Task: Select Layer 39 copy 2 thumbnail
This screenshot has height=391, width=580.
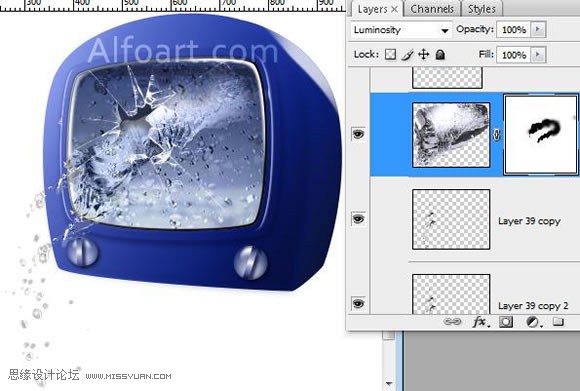Action: click(x=451, y=294)
